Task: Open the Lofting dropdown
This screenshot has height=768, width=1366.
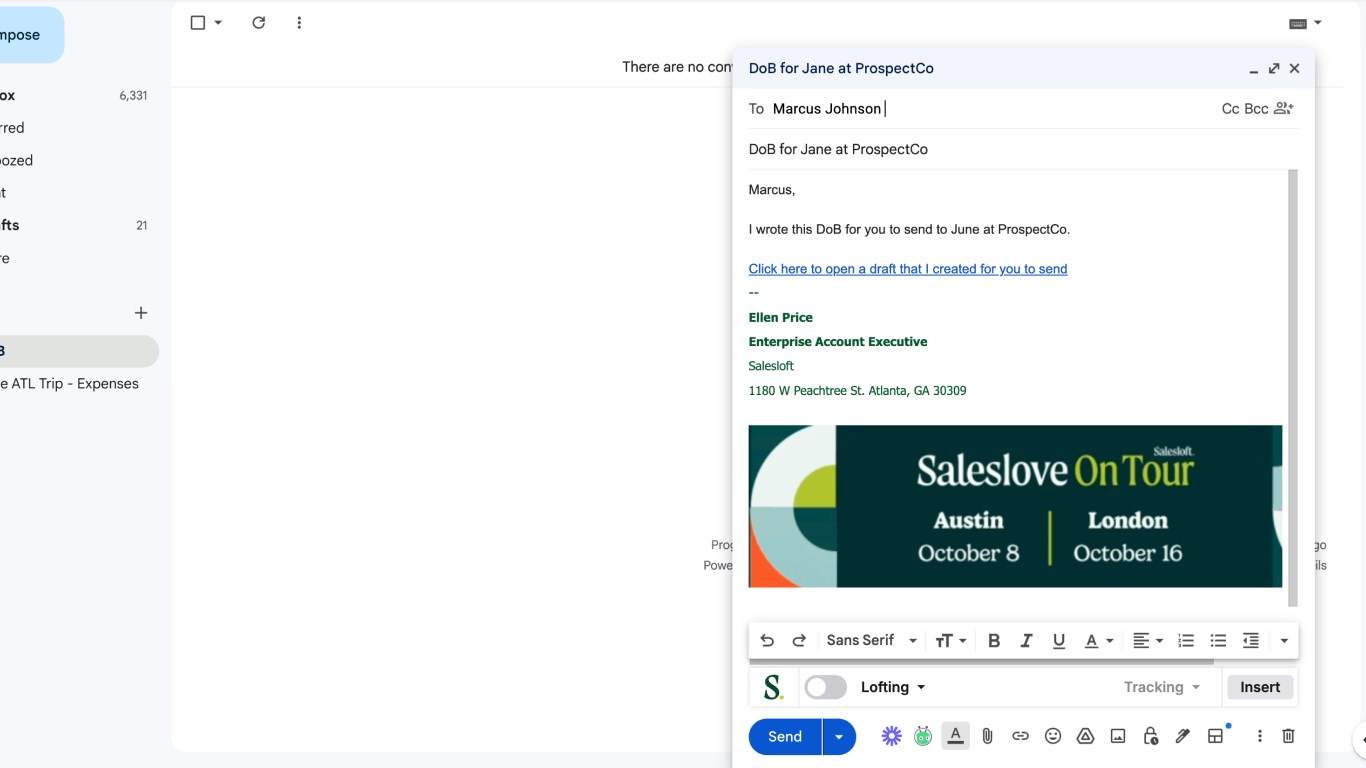Action: point(893,687)
